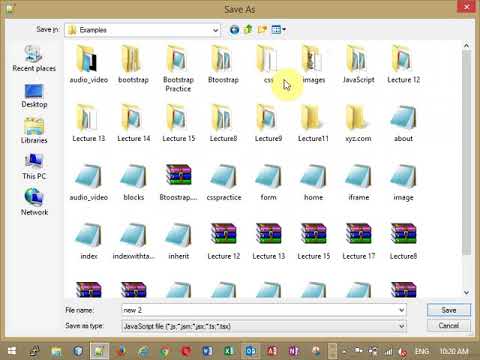Open Outlook from the taskbar
The width and height of the screenshot is (480, 360).
point(250,351)
